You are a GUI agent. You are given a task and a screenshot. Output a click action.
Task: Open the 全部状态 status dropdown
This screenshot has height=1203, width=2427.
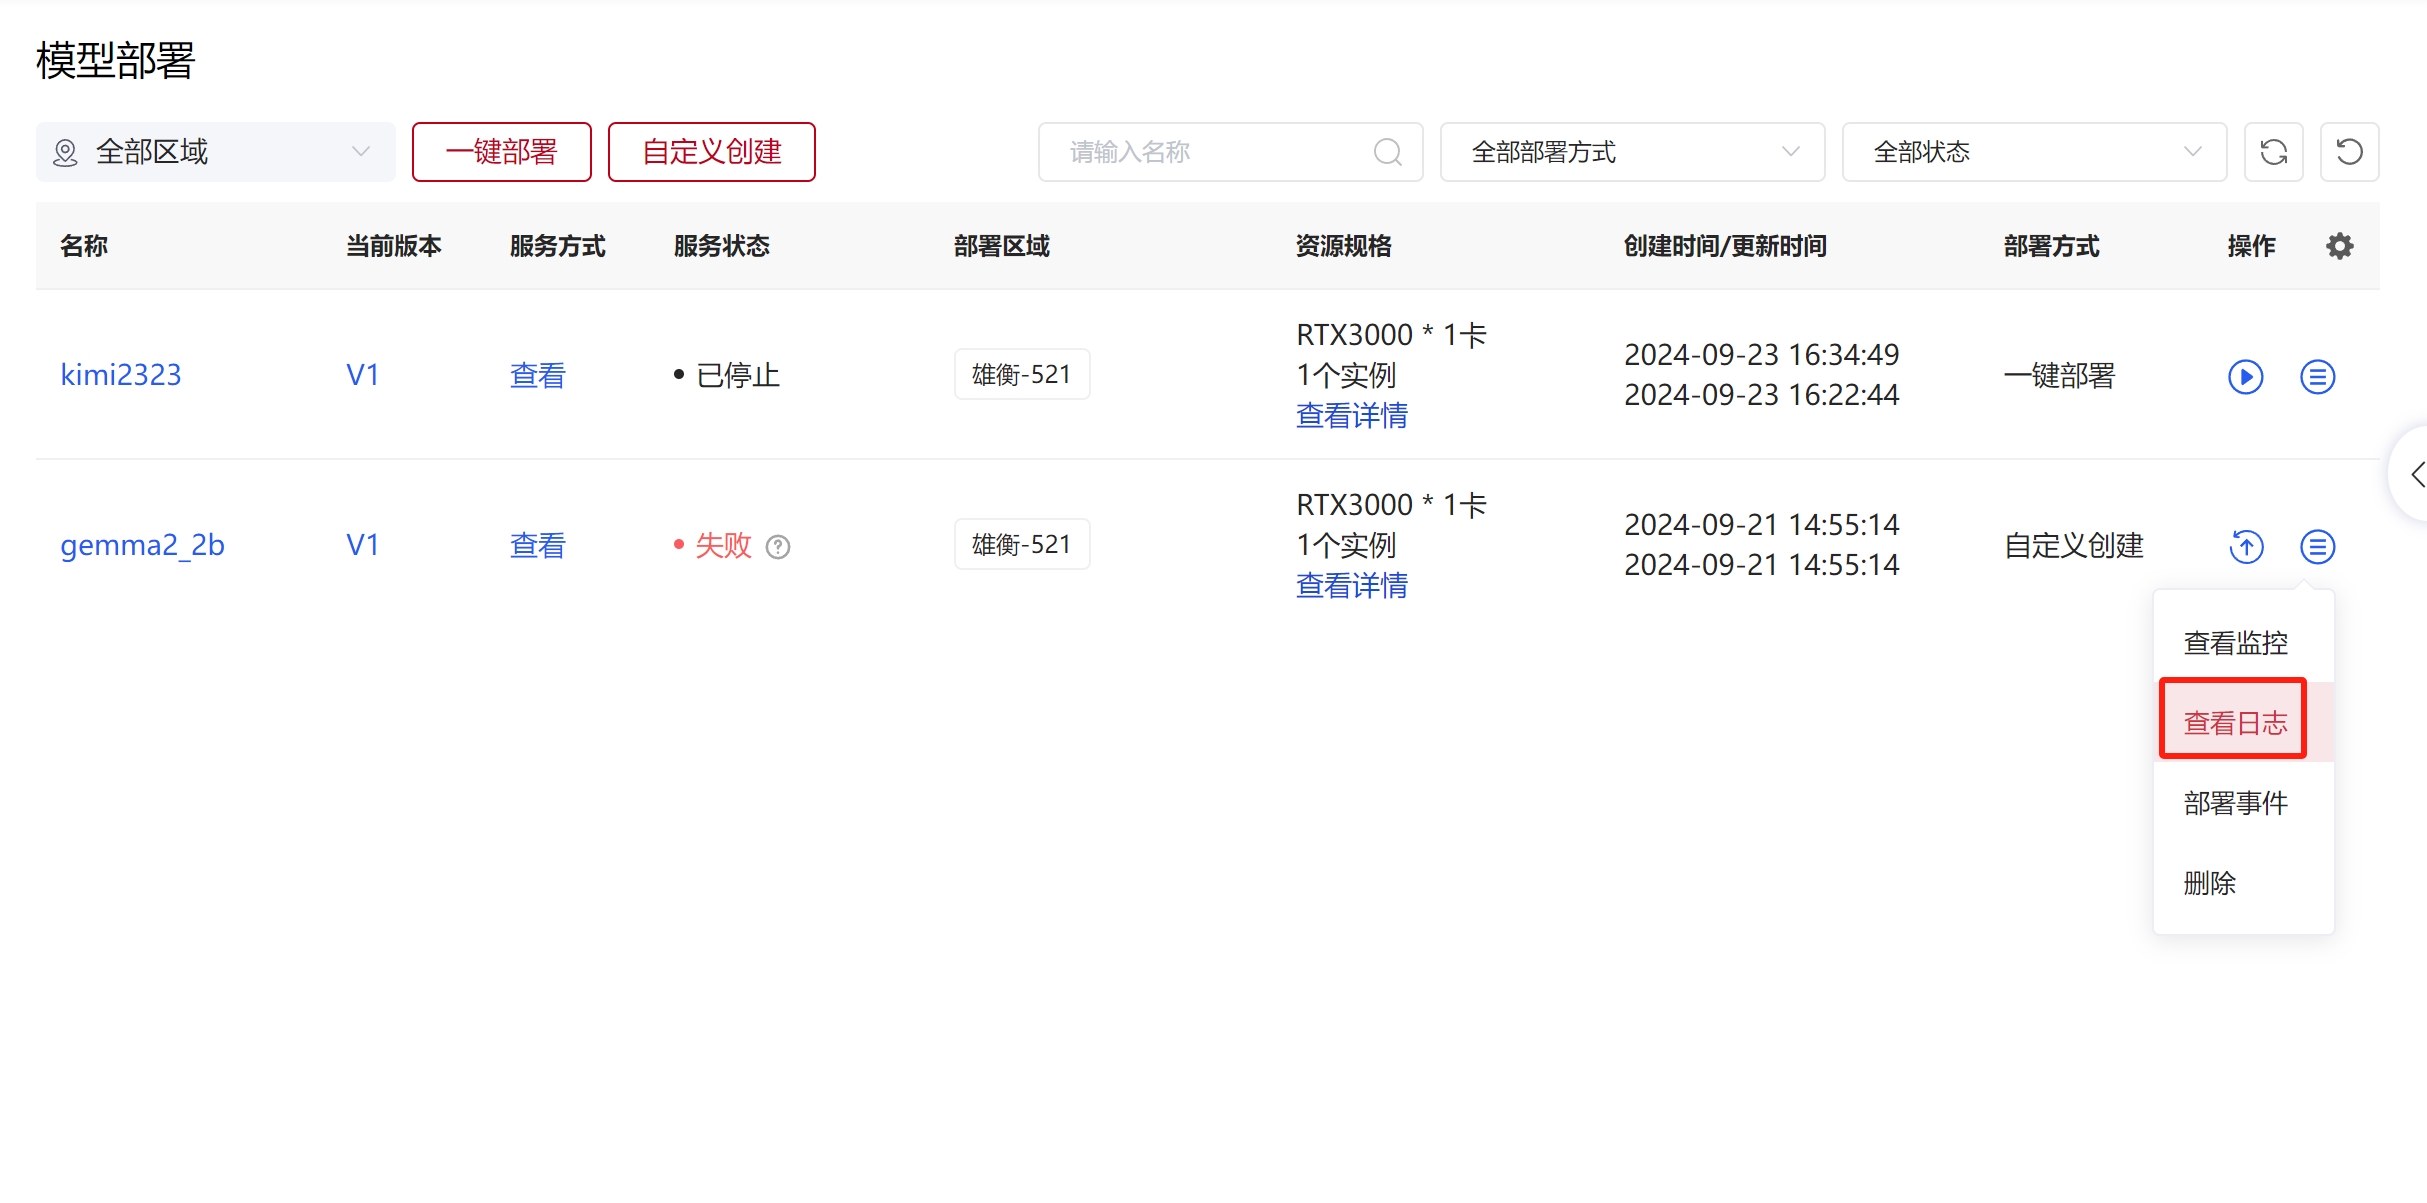(x=2034, y=152)
